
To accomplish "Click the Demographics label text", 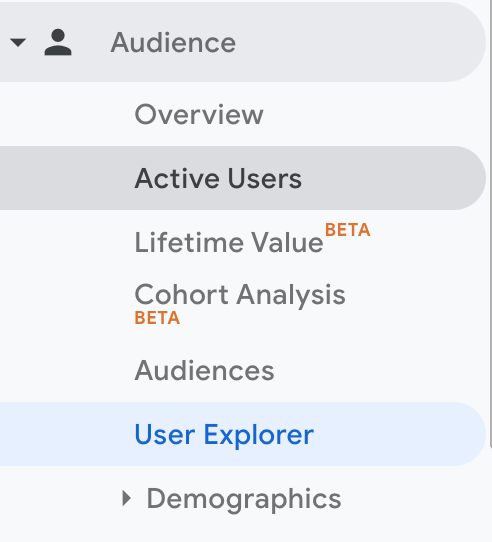I will coord(244,498).
